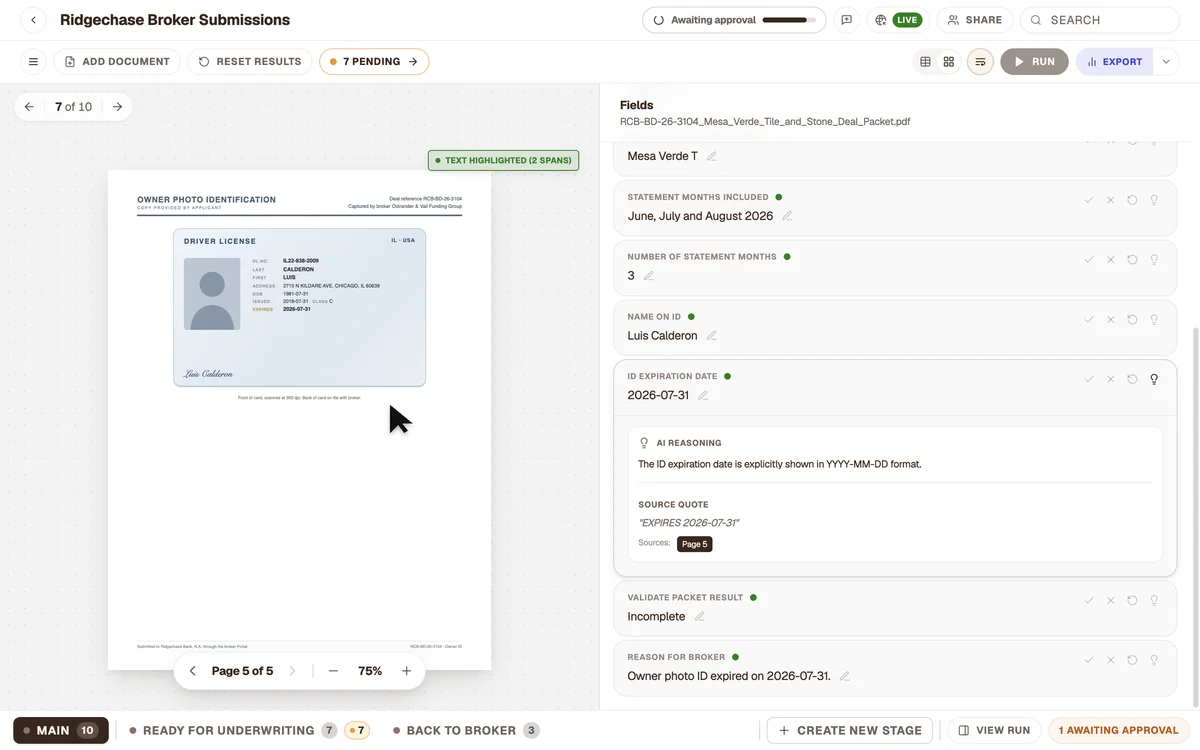Go to next document, 8 of 10
The image size is (1200, 750).
coord(118,107)
